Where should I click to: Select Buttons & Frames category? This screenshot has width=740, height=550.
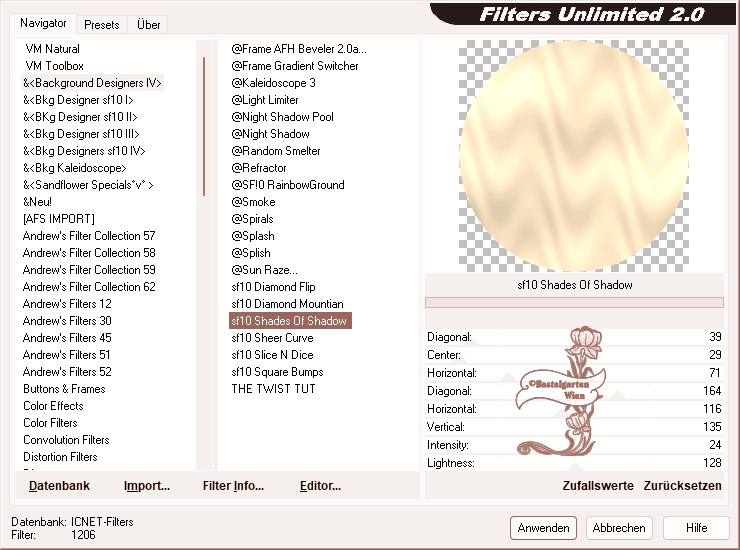(64, 389)
